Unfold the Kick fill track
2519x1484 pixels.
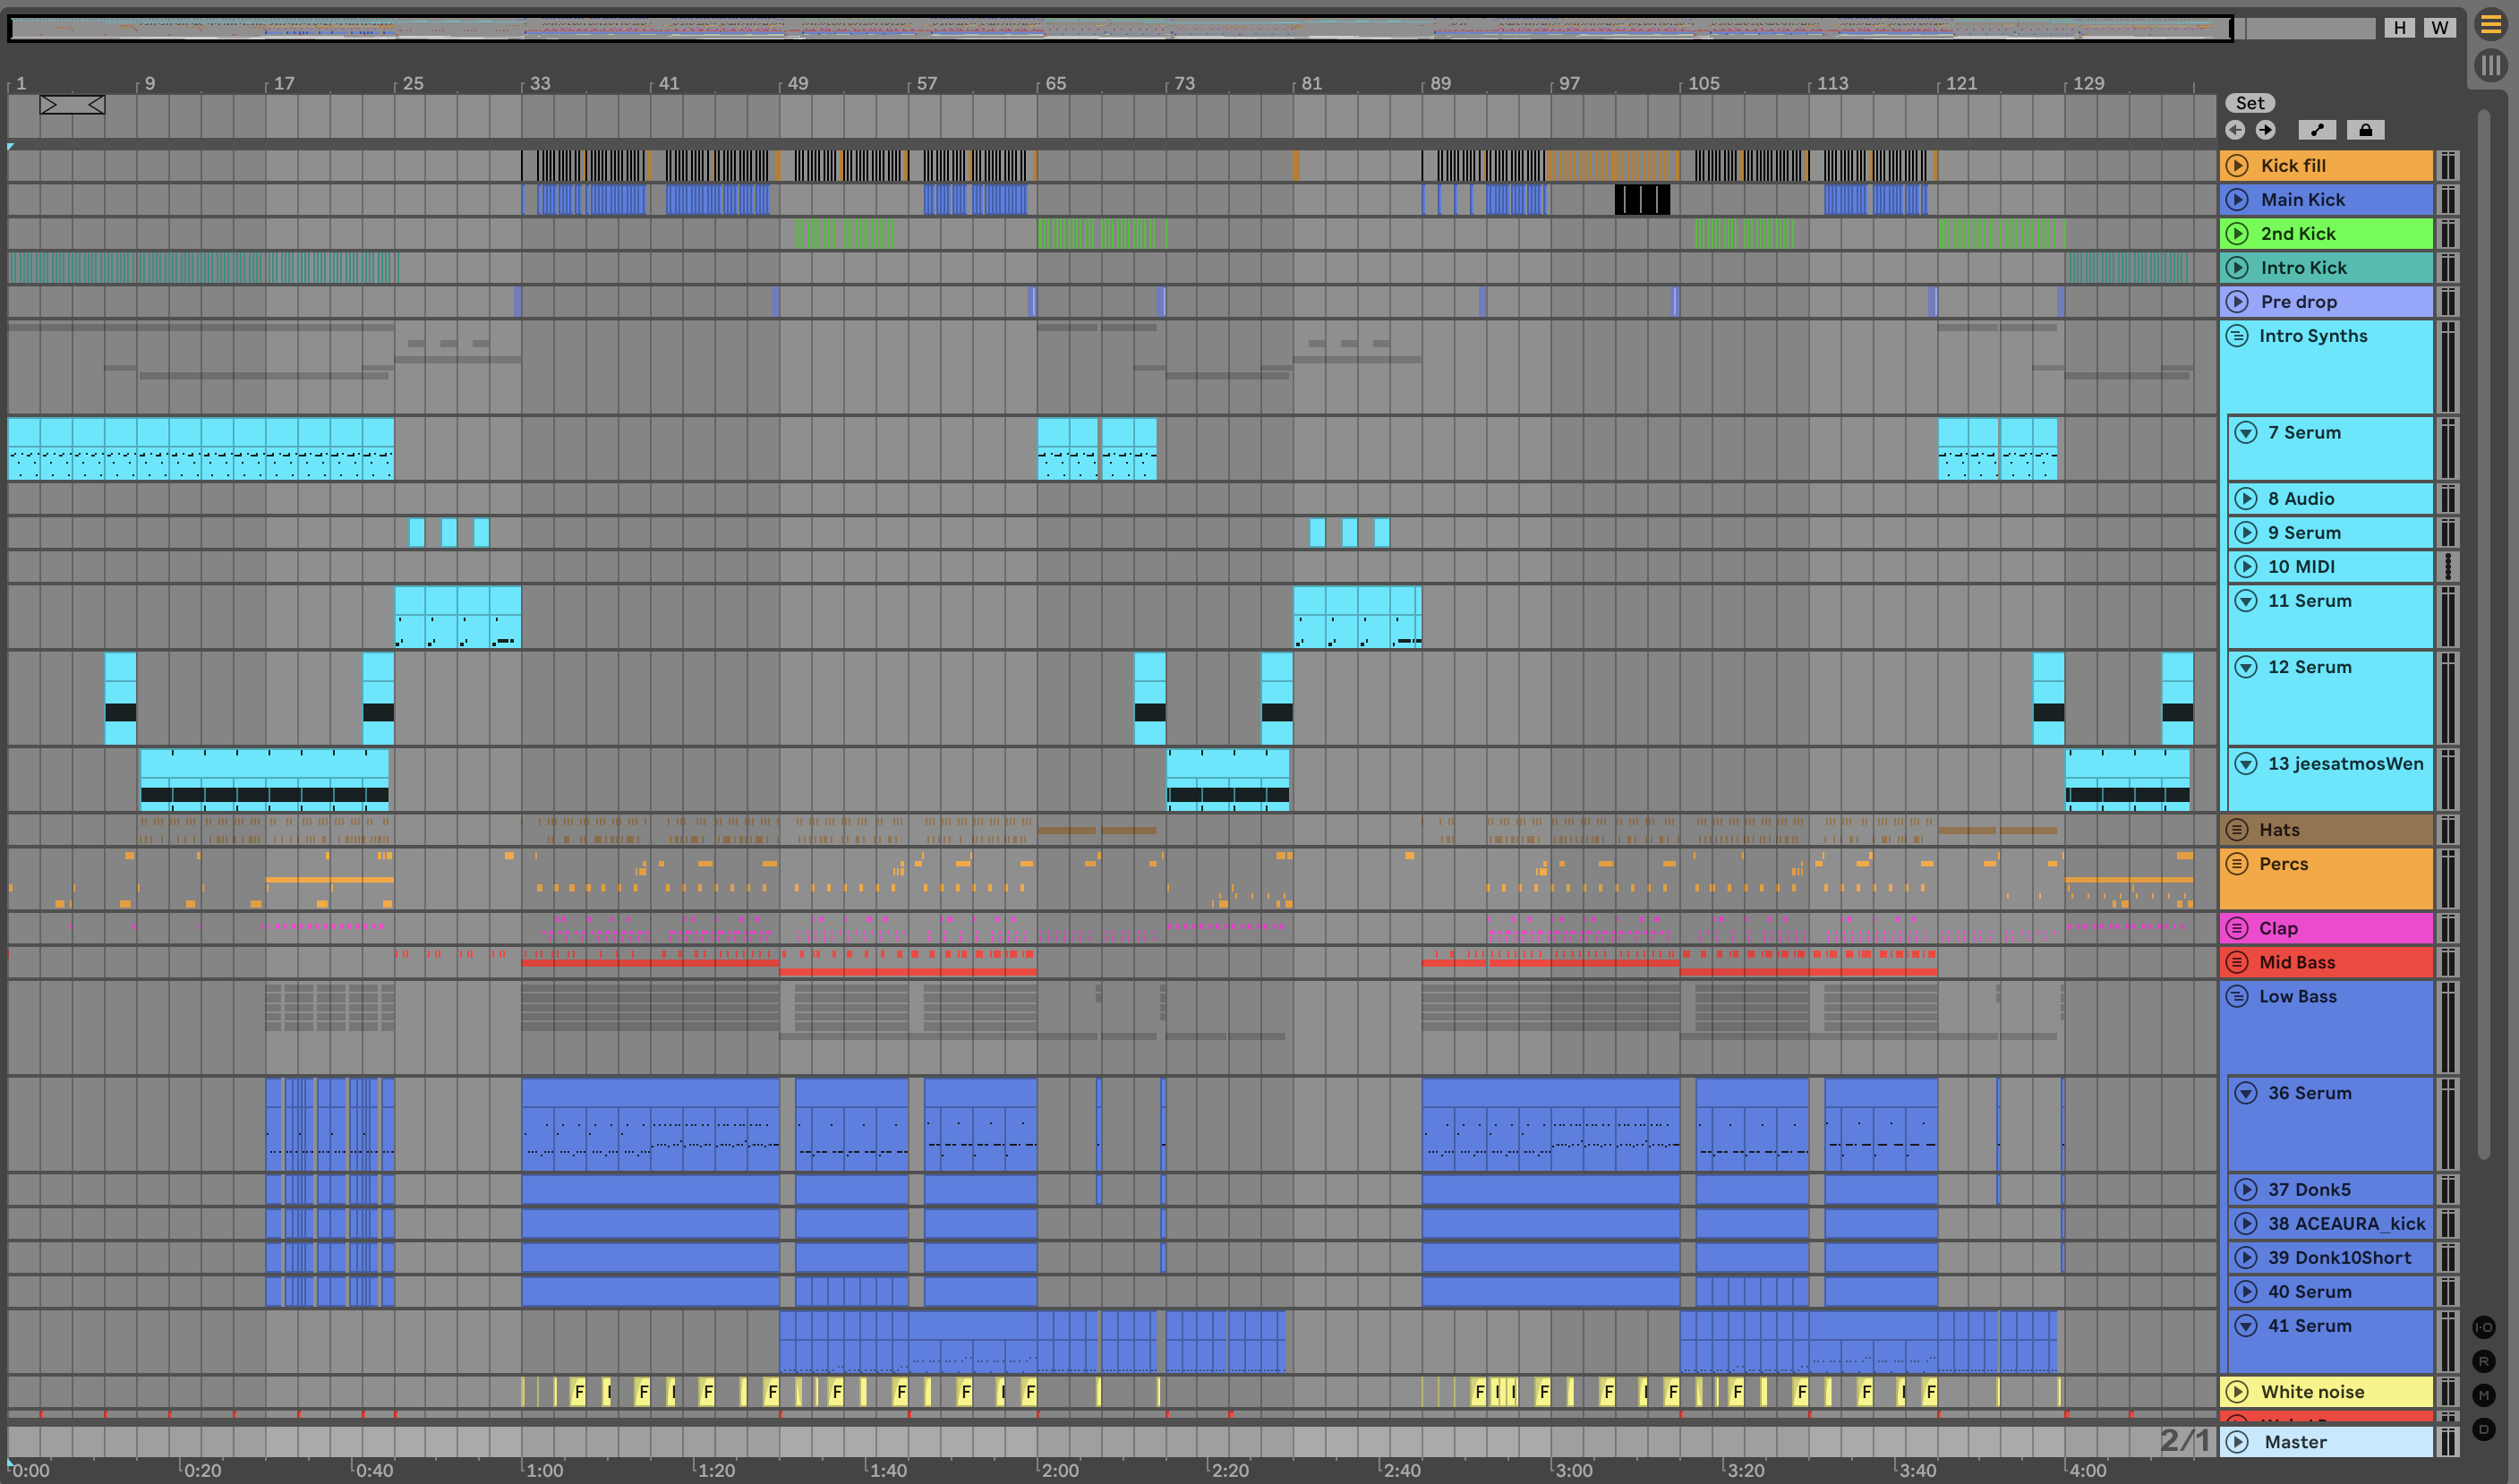[x=2238, y=165]
